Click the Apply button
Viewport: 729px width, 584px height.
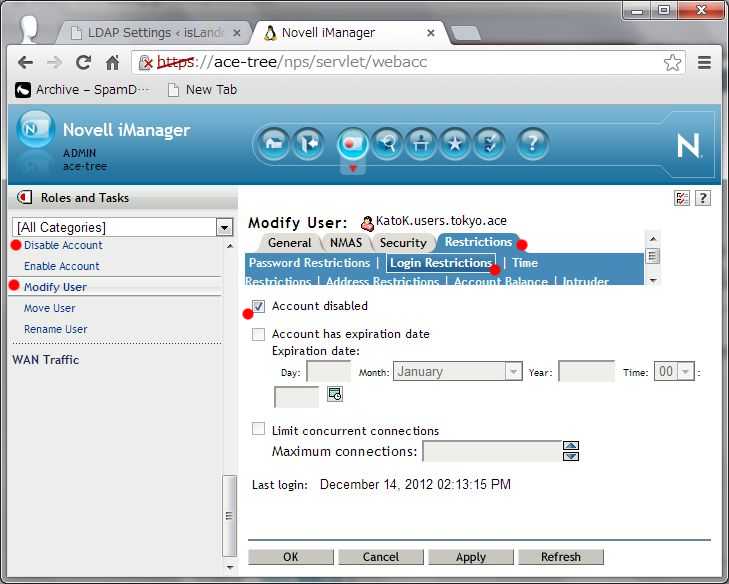[x=471, y=557]
